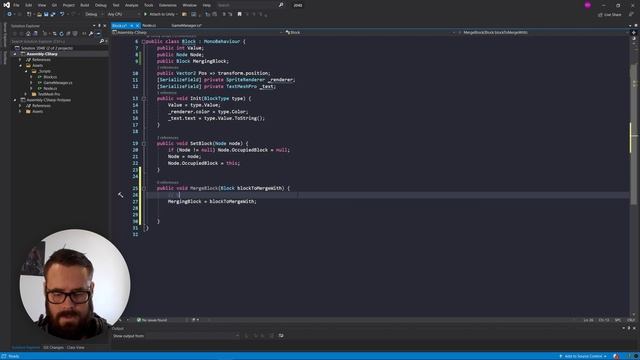
Task: Collapse the Scripts folder node
Action: click(26, 71)
